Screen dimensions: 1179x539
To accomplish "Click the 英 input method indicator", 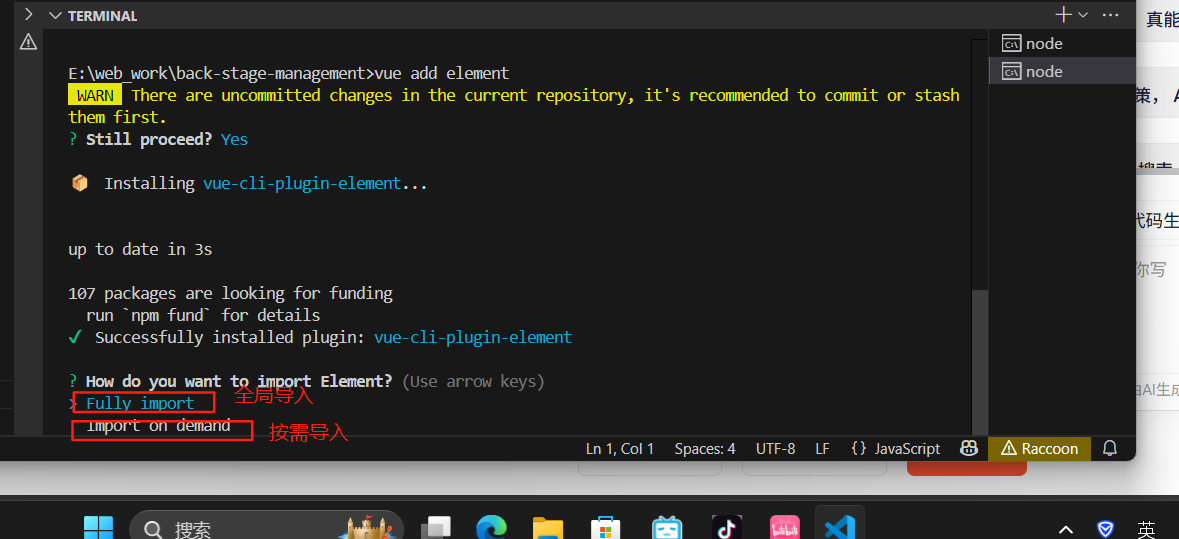I will (1146, 529).
